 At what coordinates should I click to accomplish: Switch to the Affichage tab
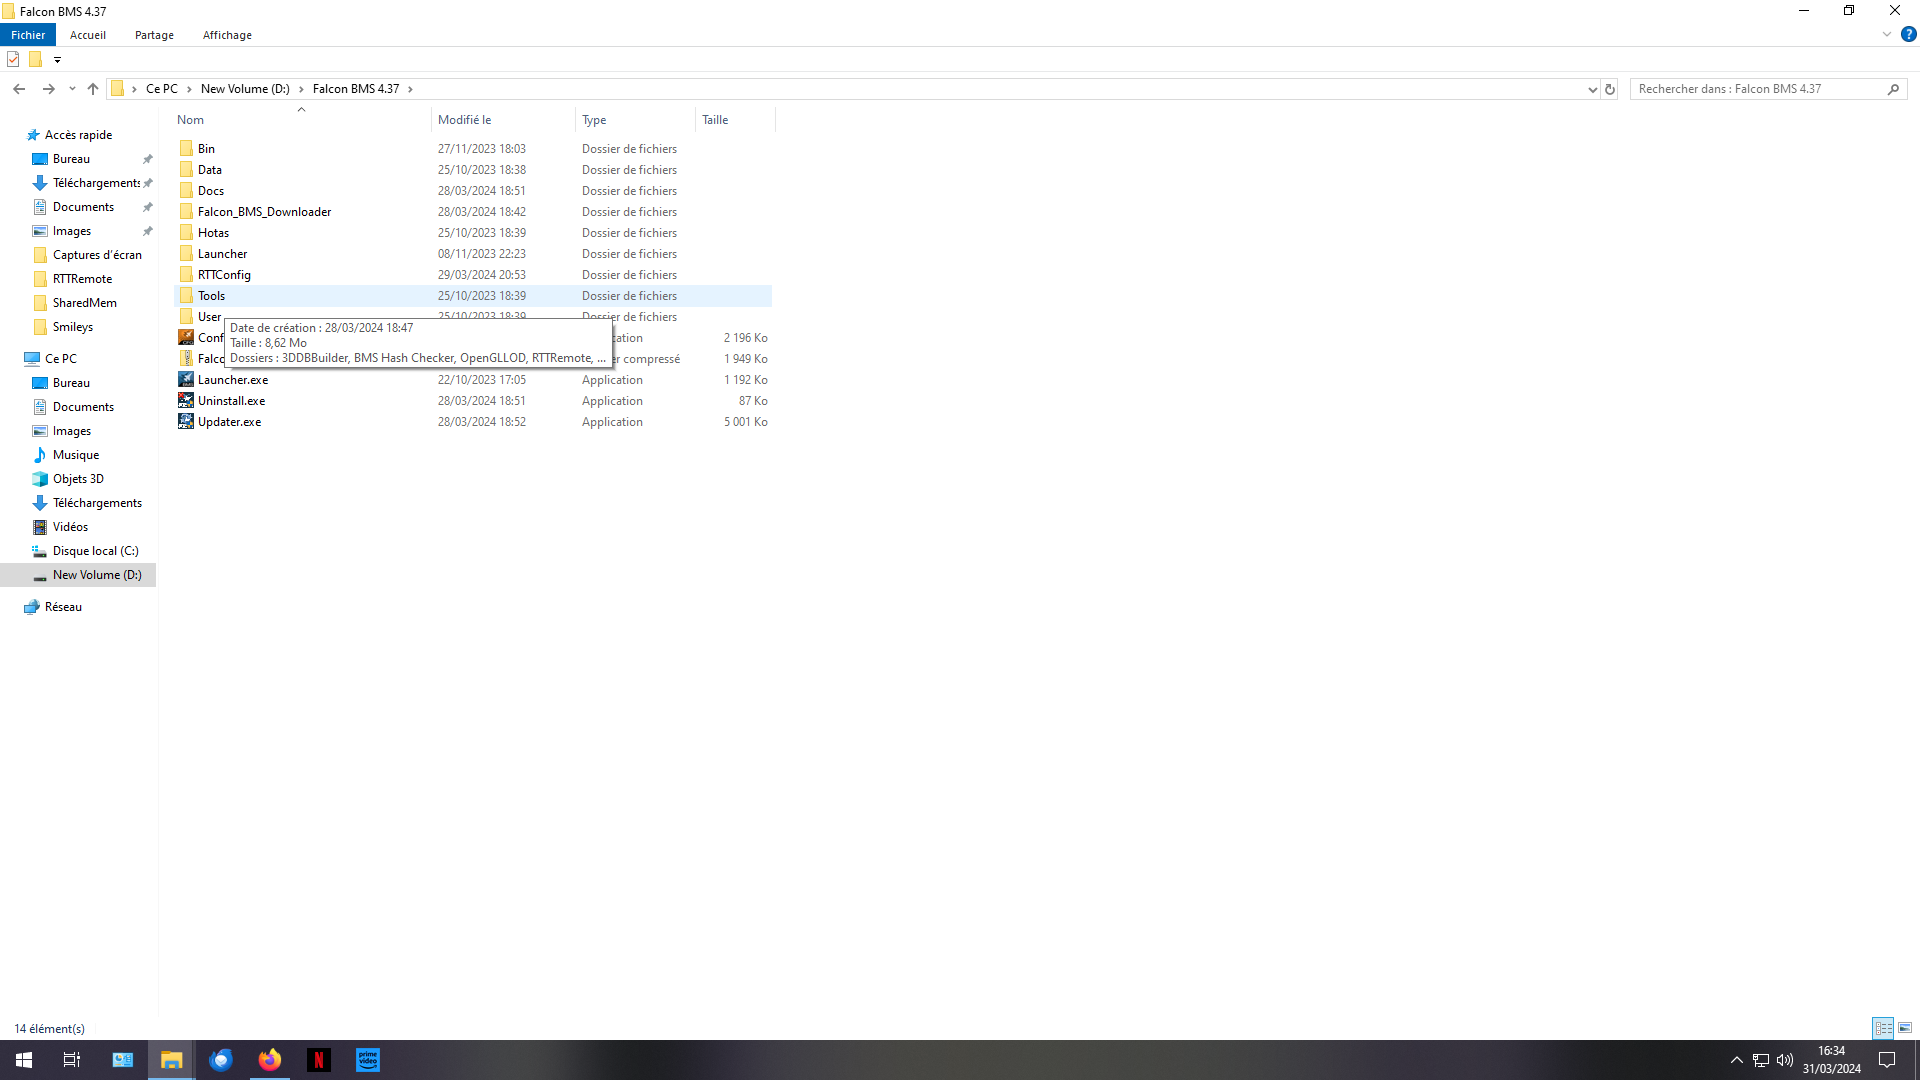click(x=227, y=35)
